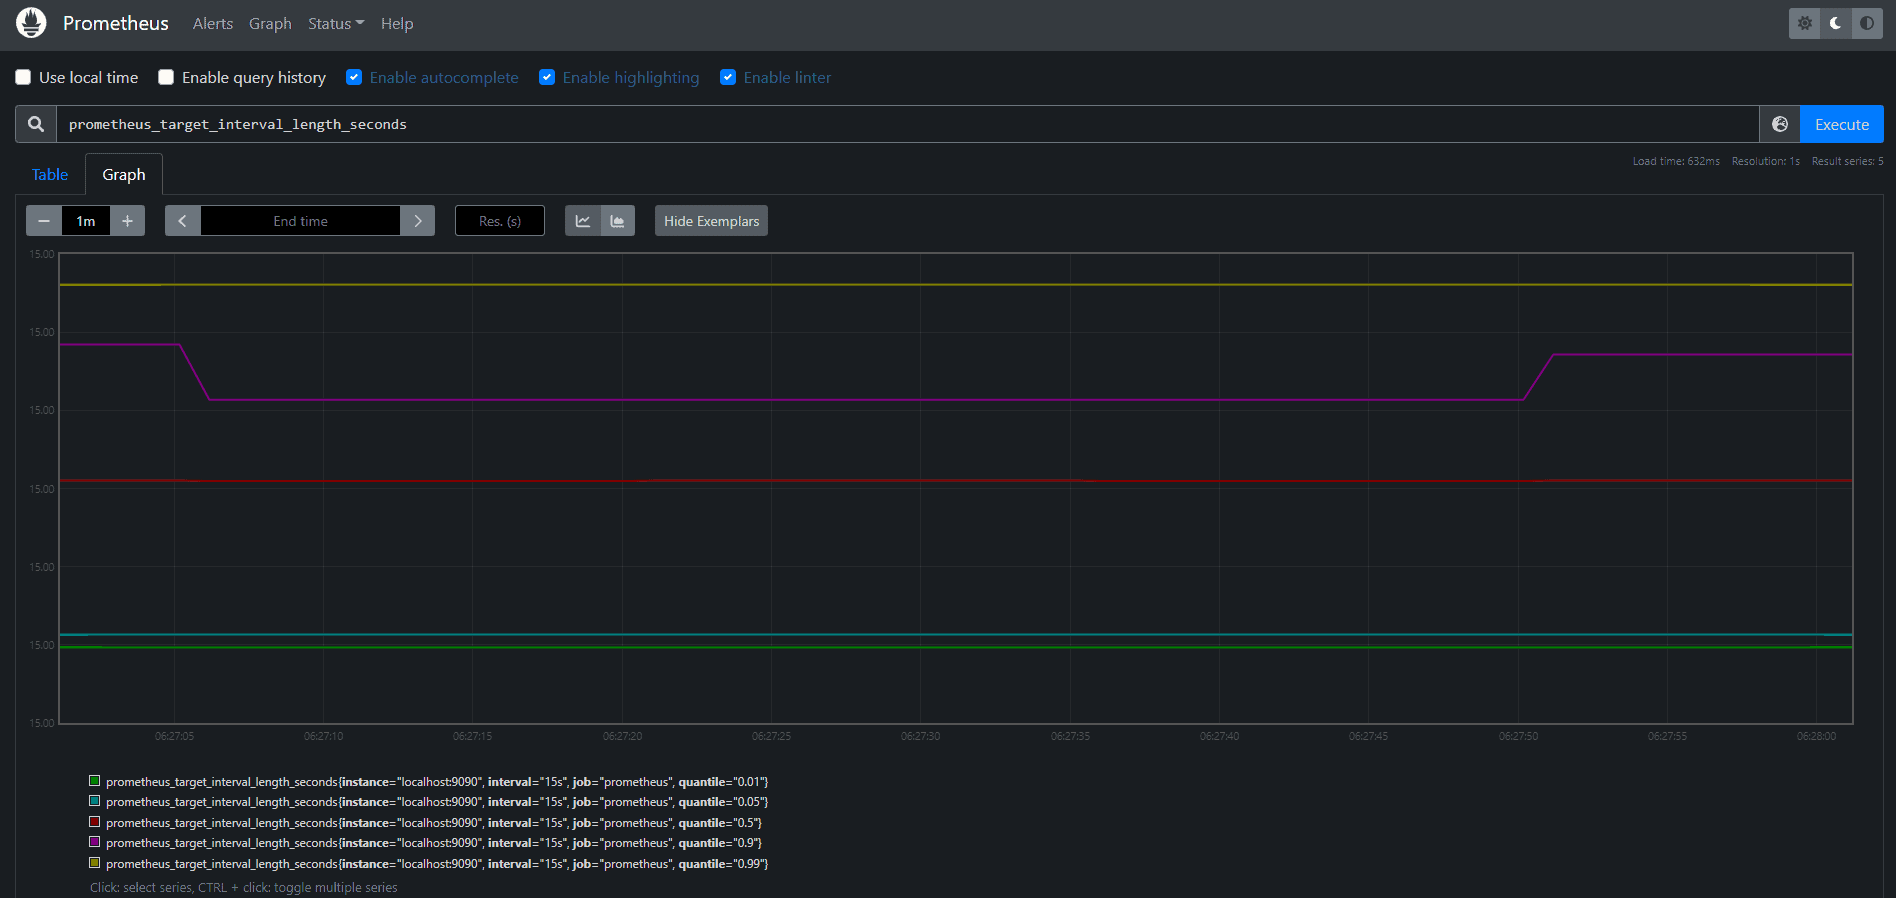Click x-axis label 06:27:05

174,736
